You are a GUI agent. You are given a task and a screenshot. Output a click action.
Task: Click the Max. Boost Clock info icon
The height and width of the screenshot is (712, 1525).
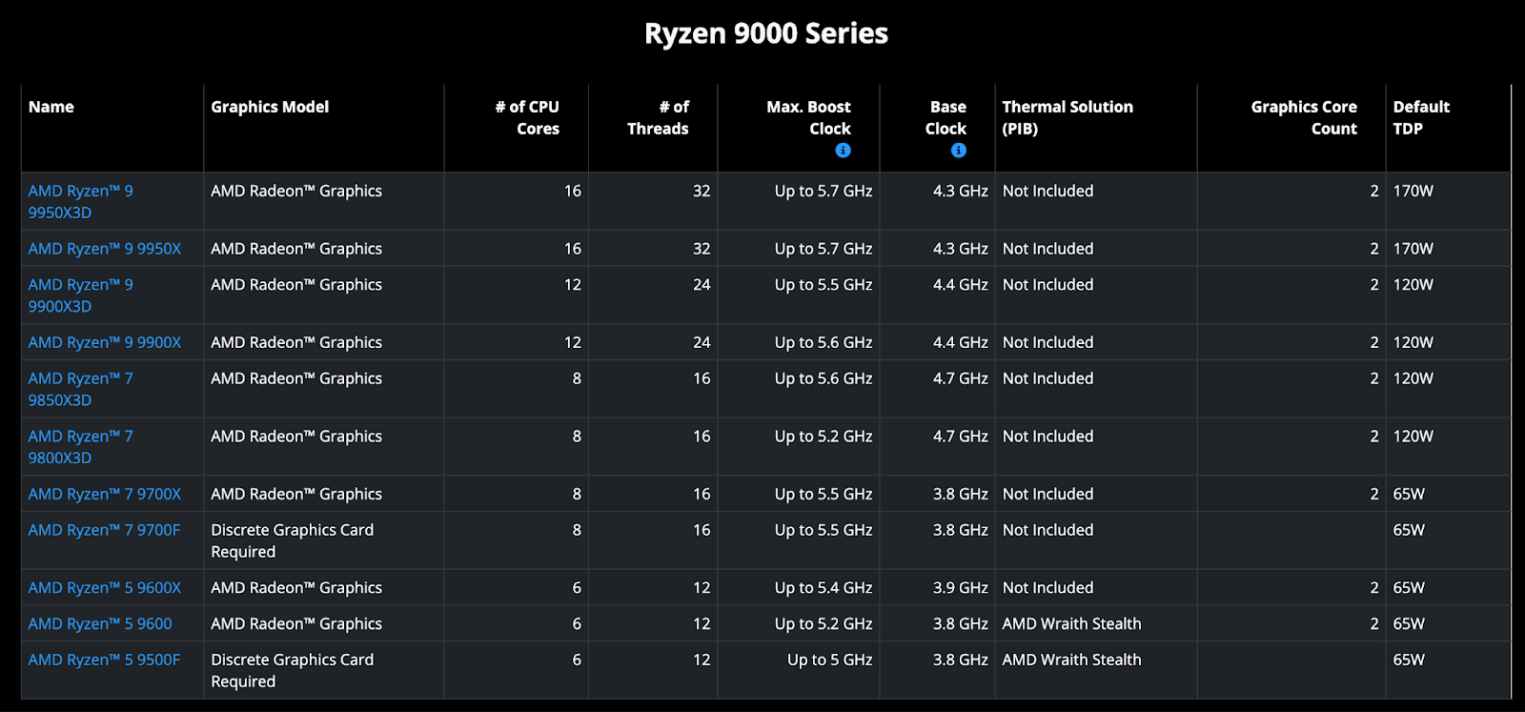(843, 150)
